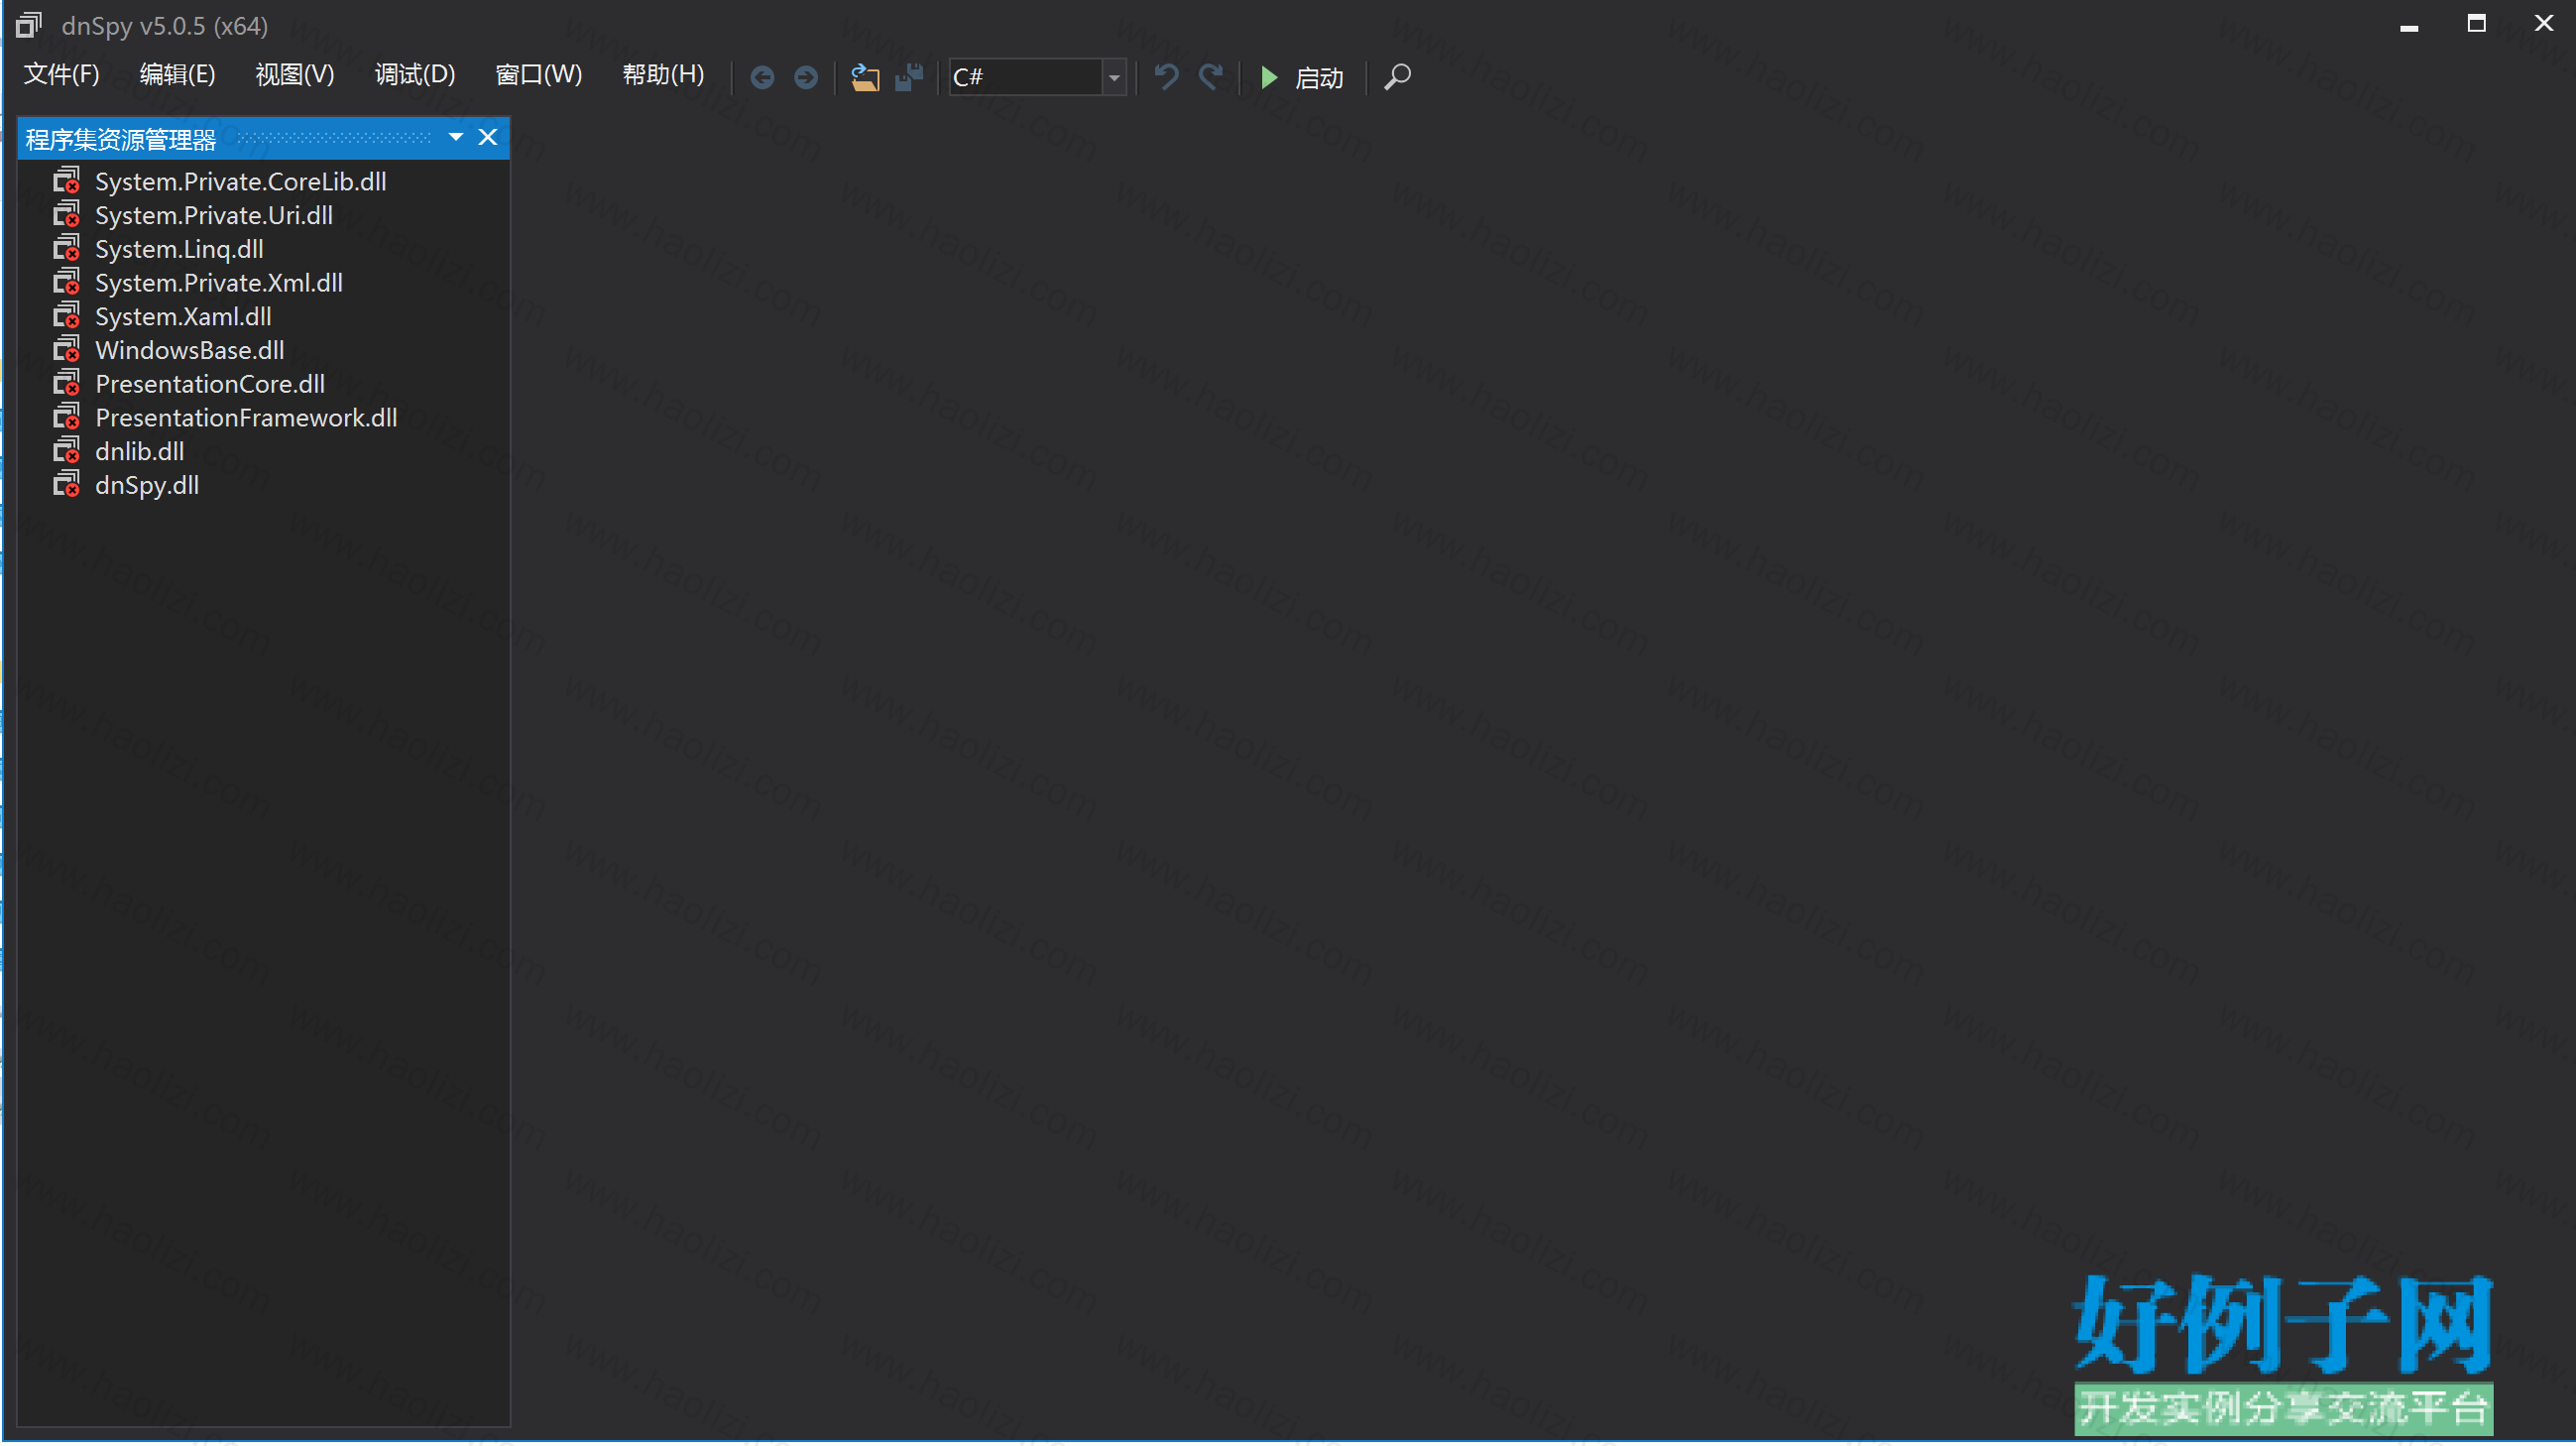Select PresentationCore.dll in the tree
The image size is (2576, 1446).
tap(210, 385)
